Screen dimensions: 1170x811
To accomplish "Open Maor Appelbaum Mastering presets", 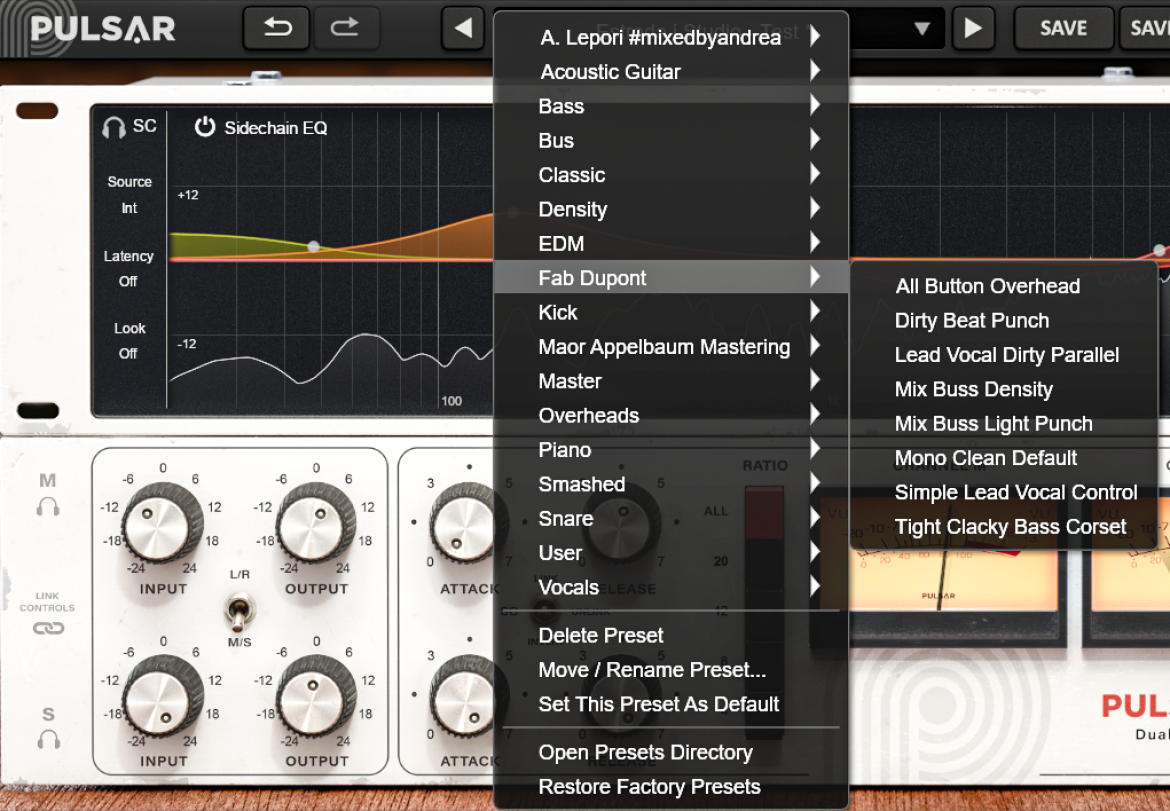I will (x=671, y=346).
